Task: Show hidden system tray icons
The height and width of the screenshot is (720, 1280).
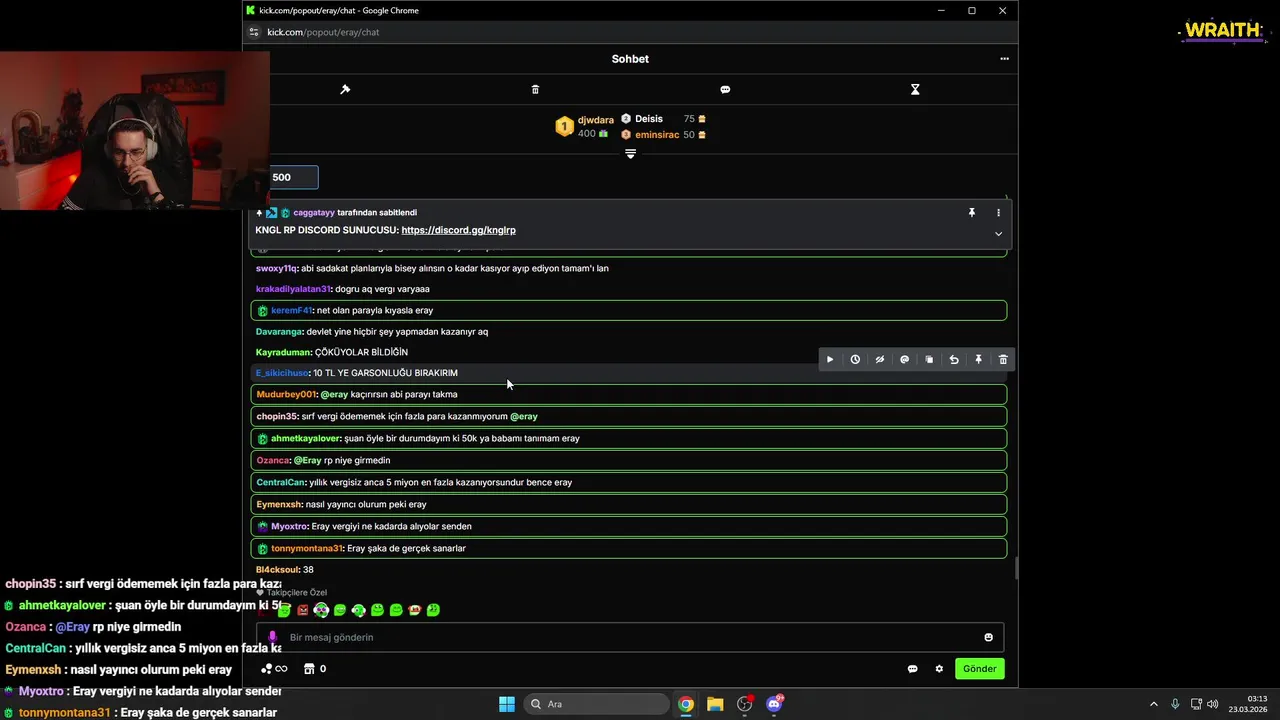Action: [1153, 704]
